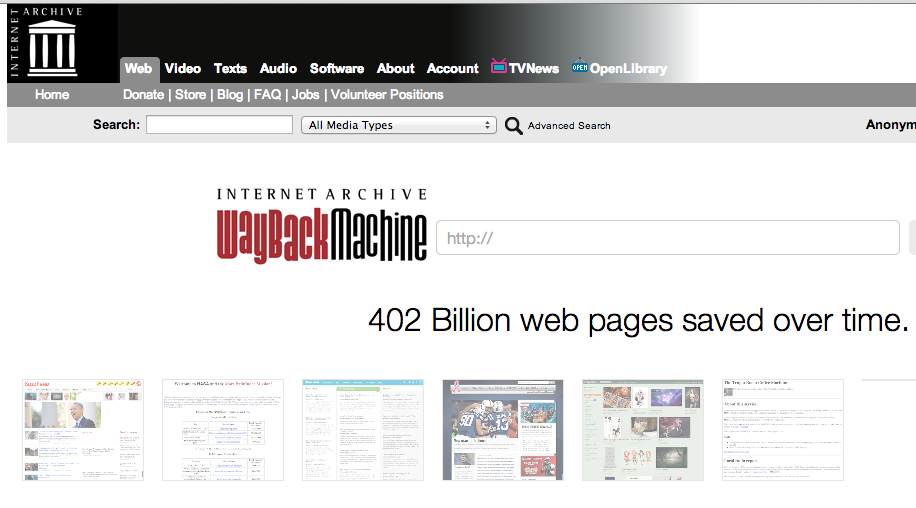
Task: Click the Jobs link
Action: tap(306, 95)
